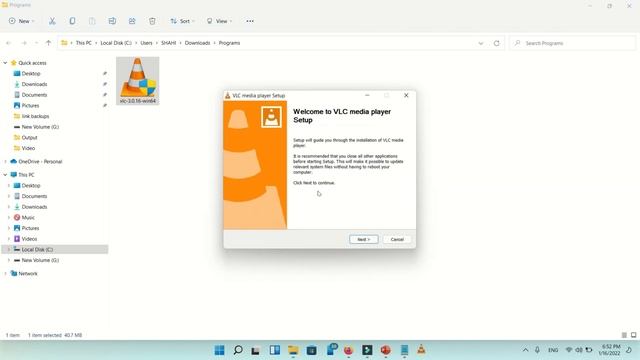Viewport: 640px width, 360px height.
Task: Click the ENG language indicator
Action: (553, 350)
